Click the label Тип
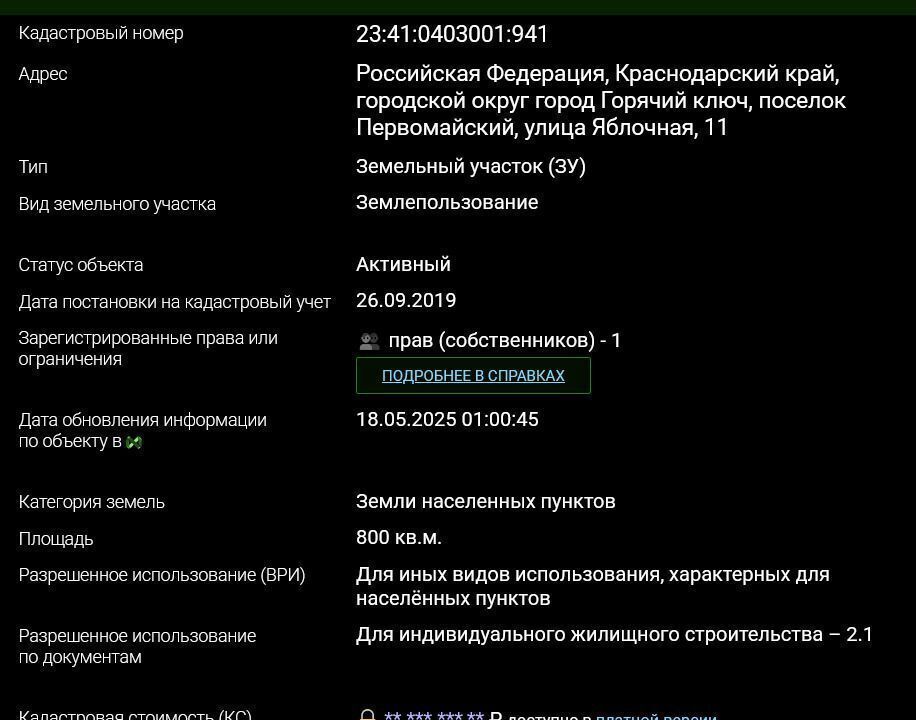Viewport: 916px width, 720px height. pos(33,167)
